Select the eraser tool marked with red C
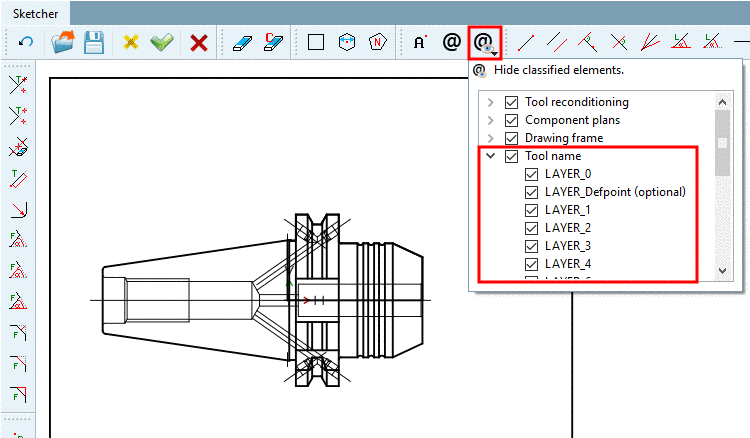 click(273, 42)
